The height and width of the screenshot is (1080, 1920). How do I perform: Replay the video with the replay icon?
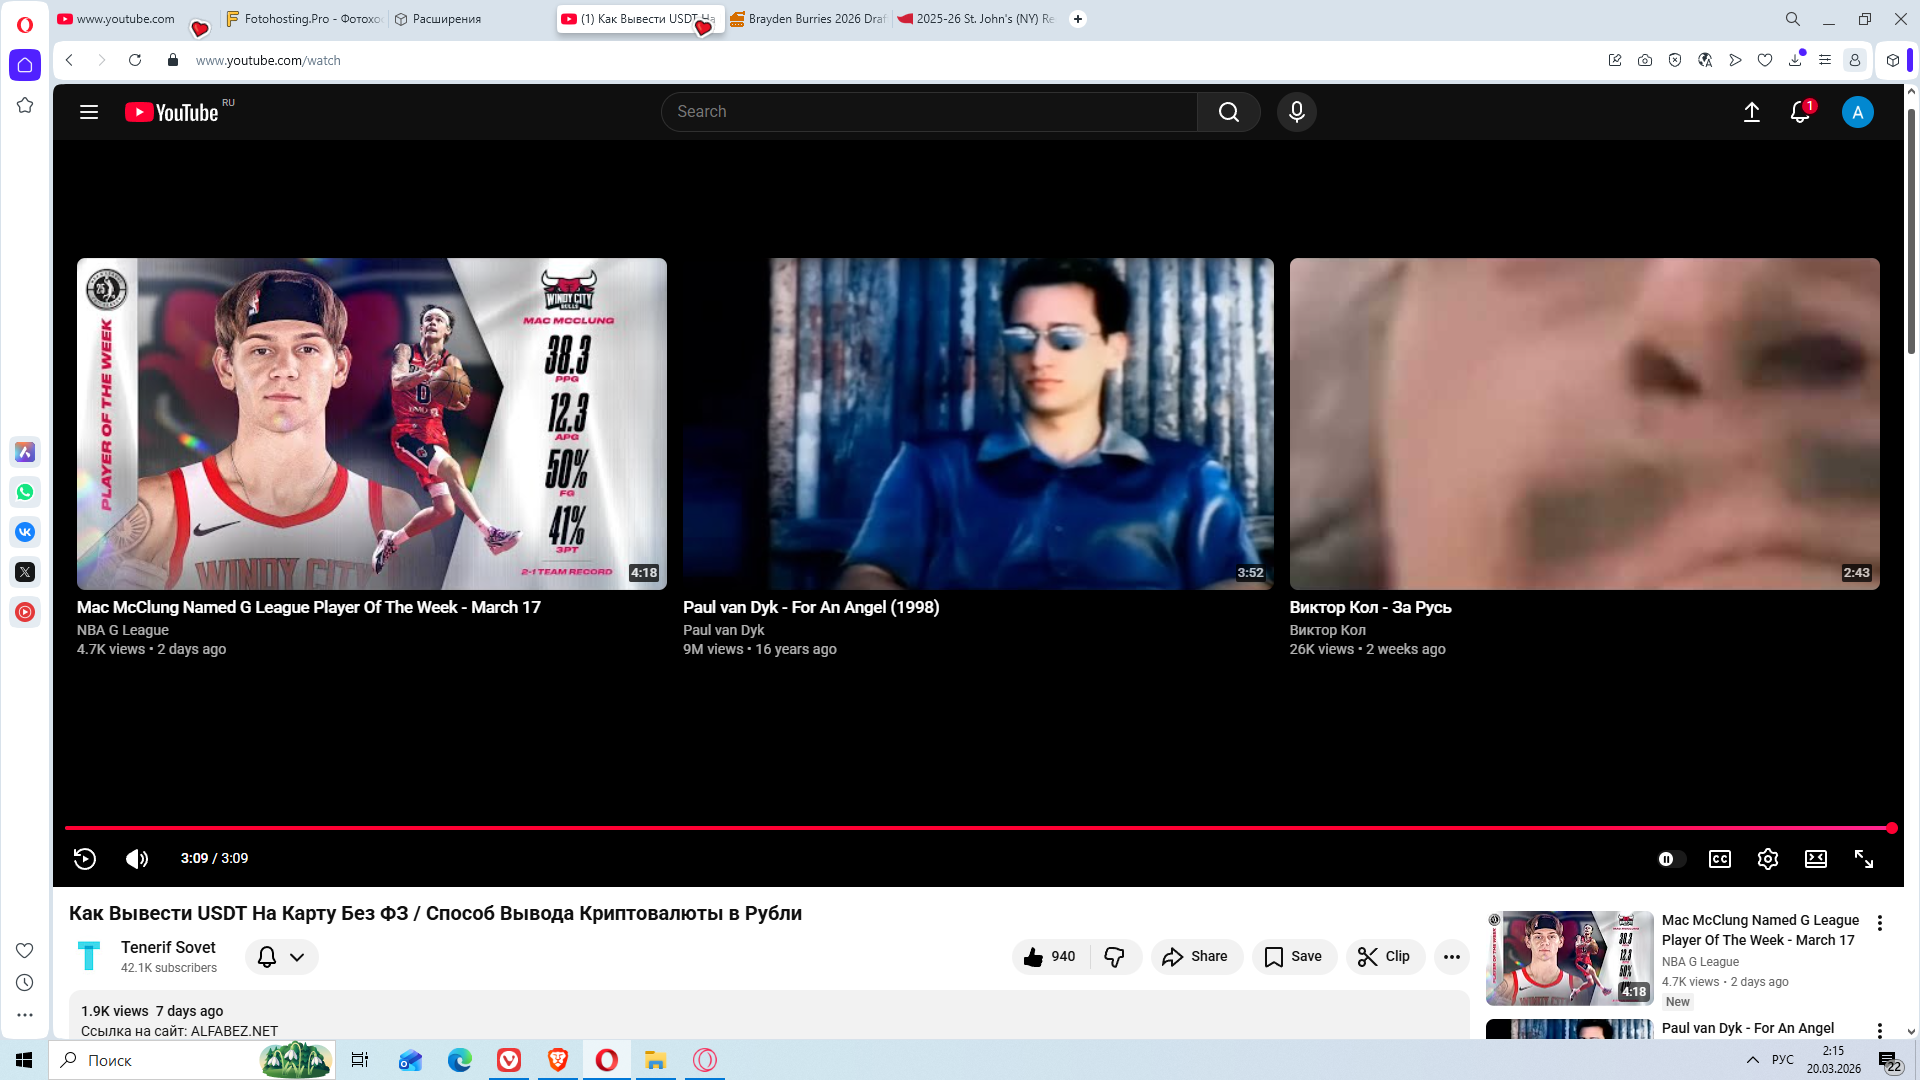tap(85, 859)
